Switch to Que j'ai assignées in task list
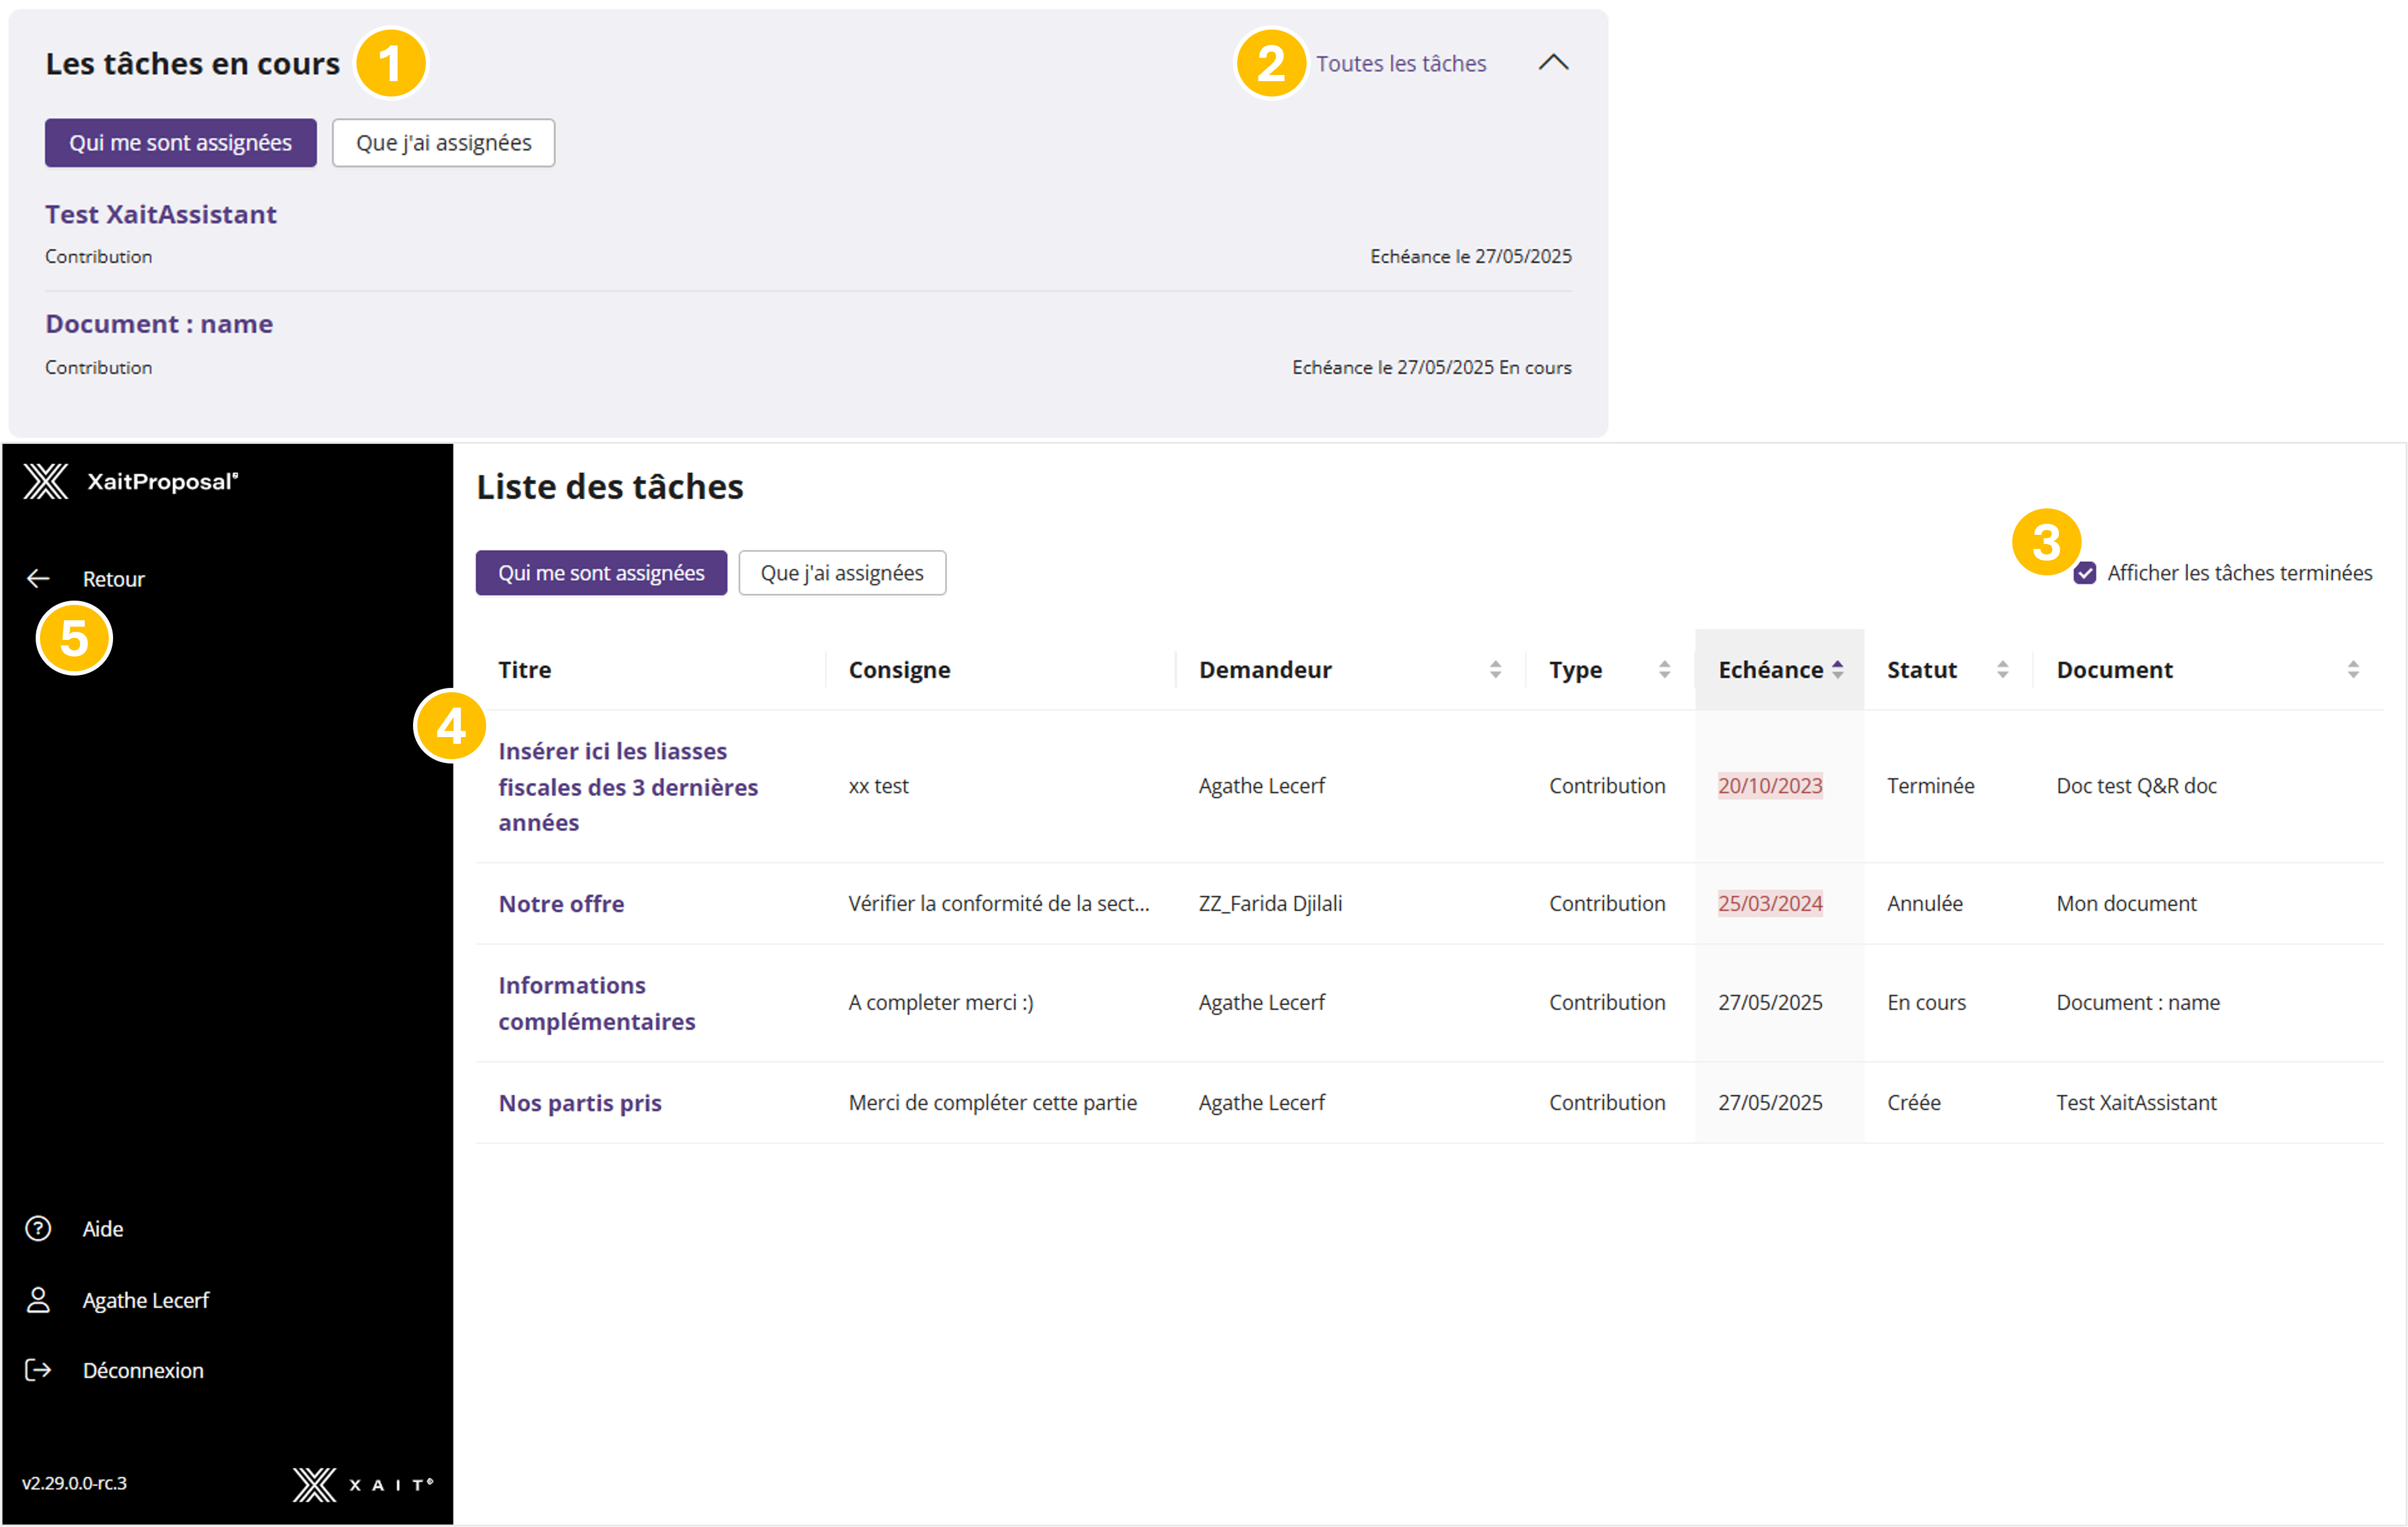 [x=842, y=573]
